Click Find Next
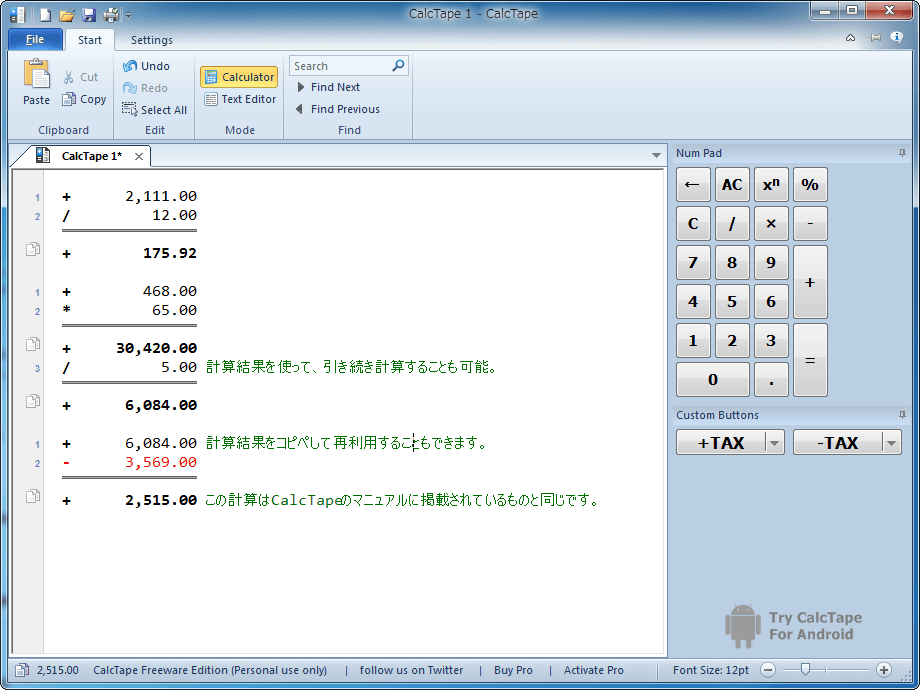 click(x=328, y=87)
